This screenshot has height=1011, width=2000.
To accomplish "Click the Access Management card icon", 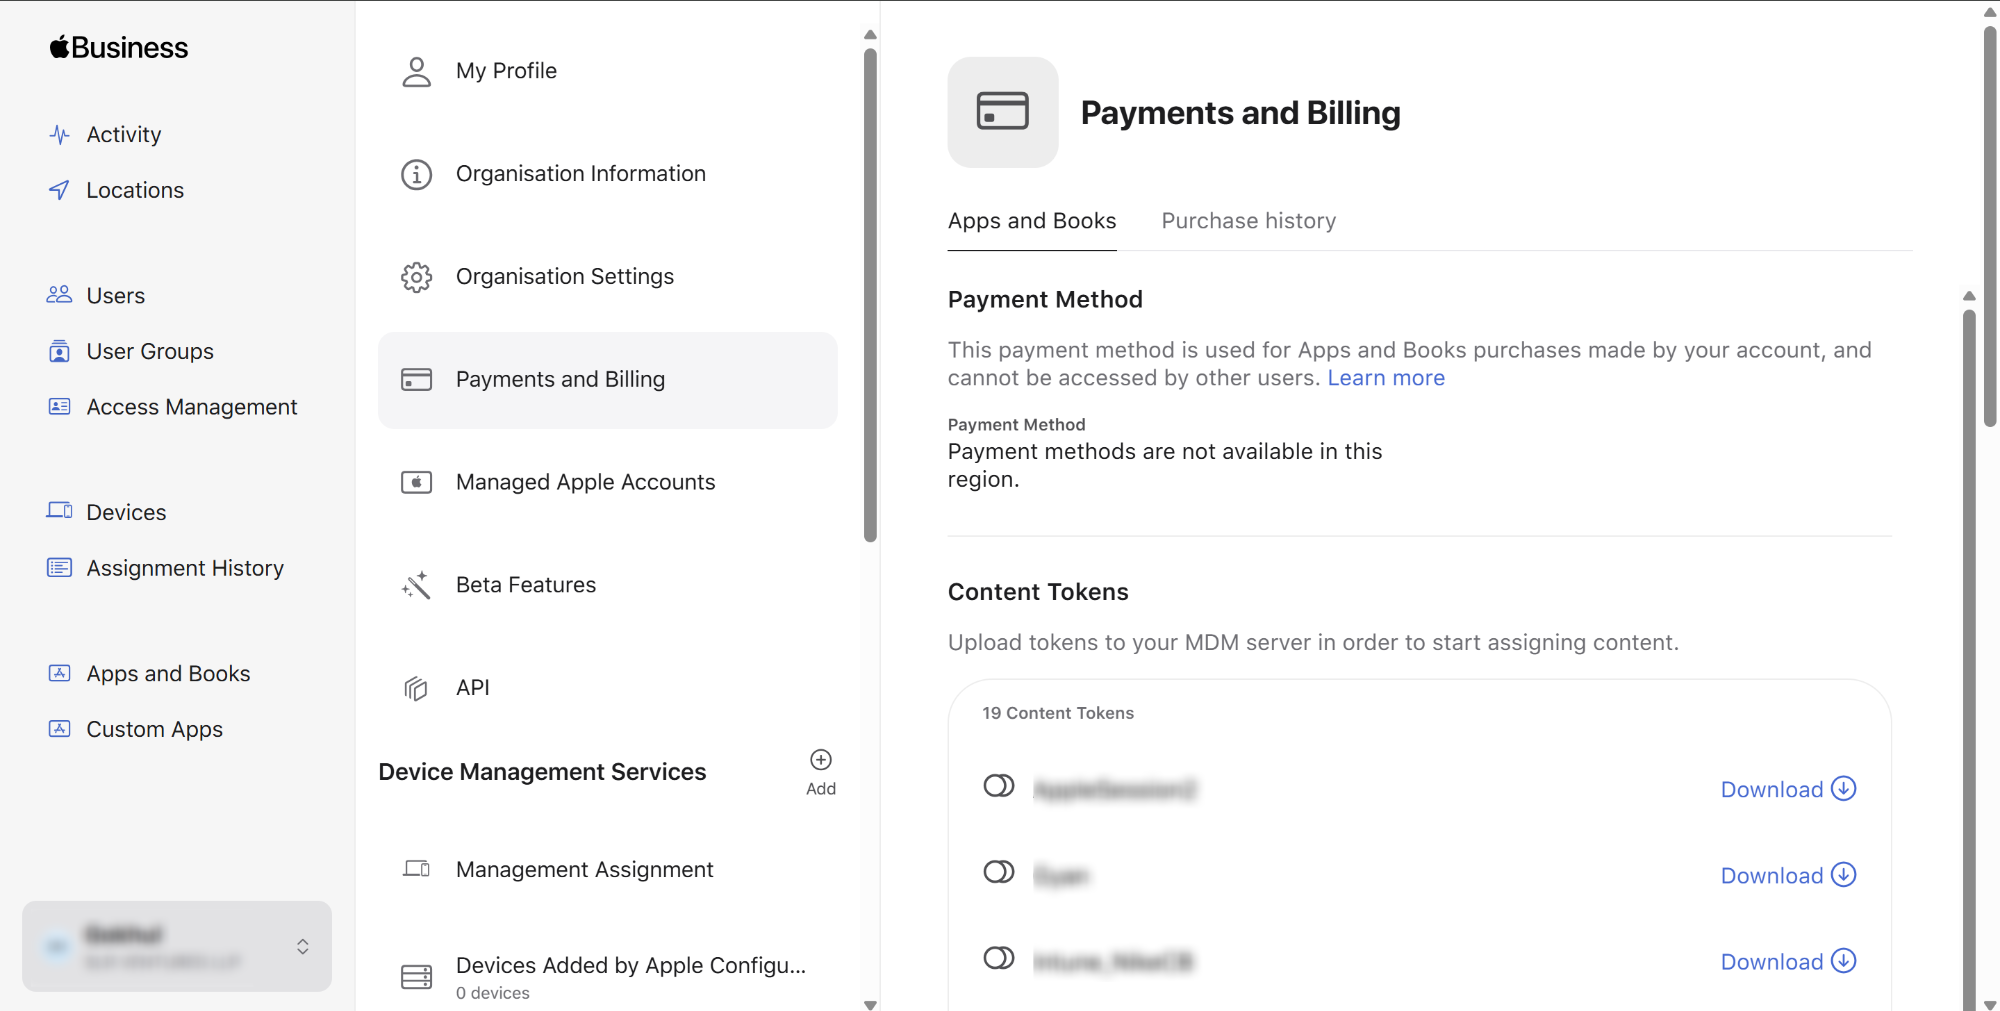I will click(60, 406).
